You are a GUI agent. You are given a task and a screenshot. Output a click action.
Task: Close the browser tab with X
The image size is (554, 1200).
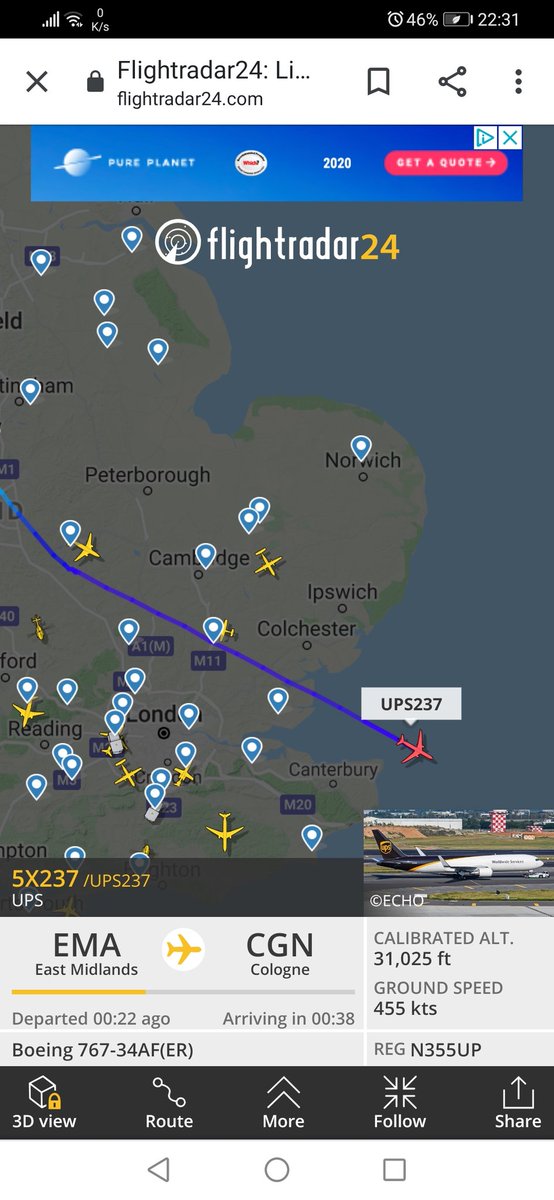click(x=36, y=82)
